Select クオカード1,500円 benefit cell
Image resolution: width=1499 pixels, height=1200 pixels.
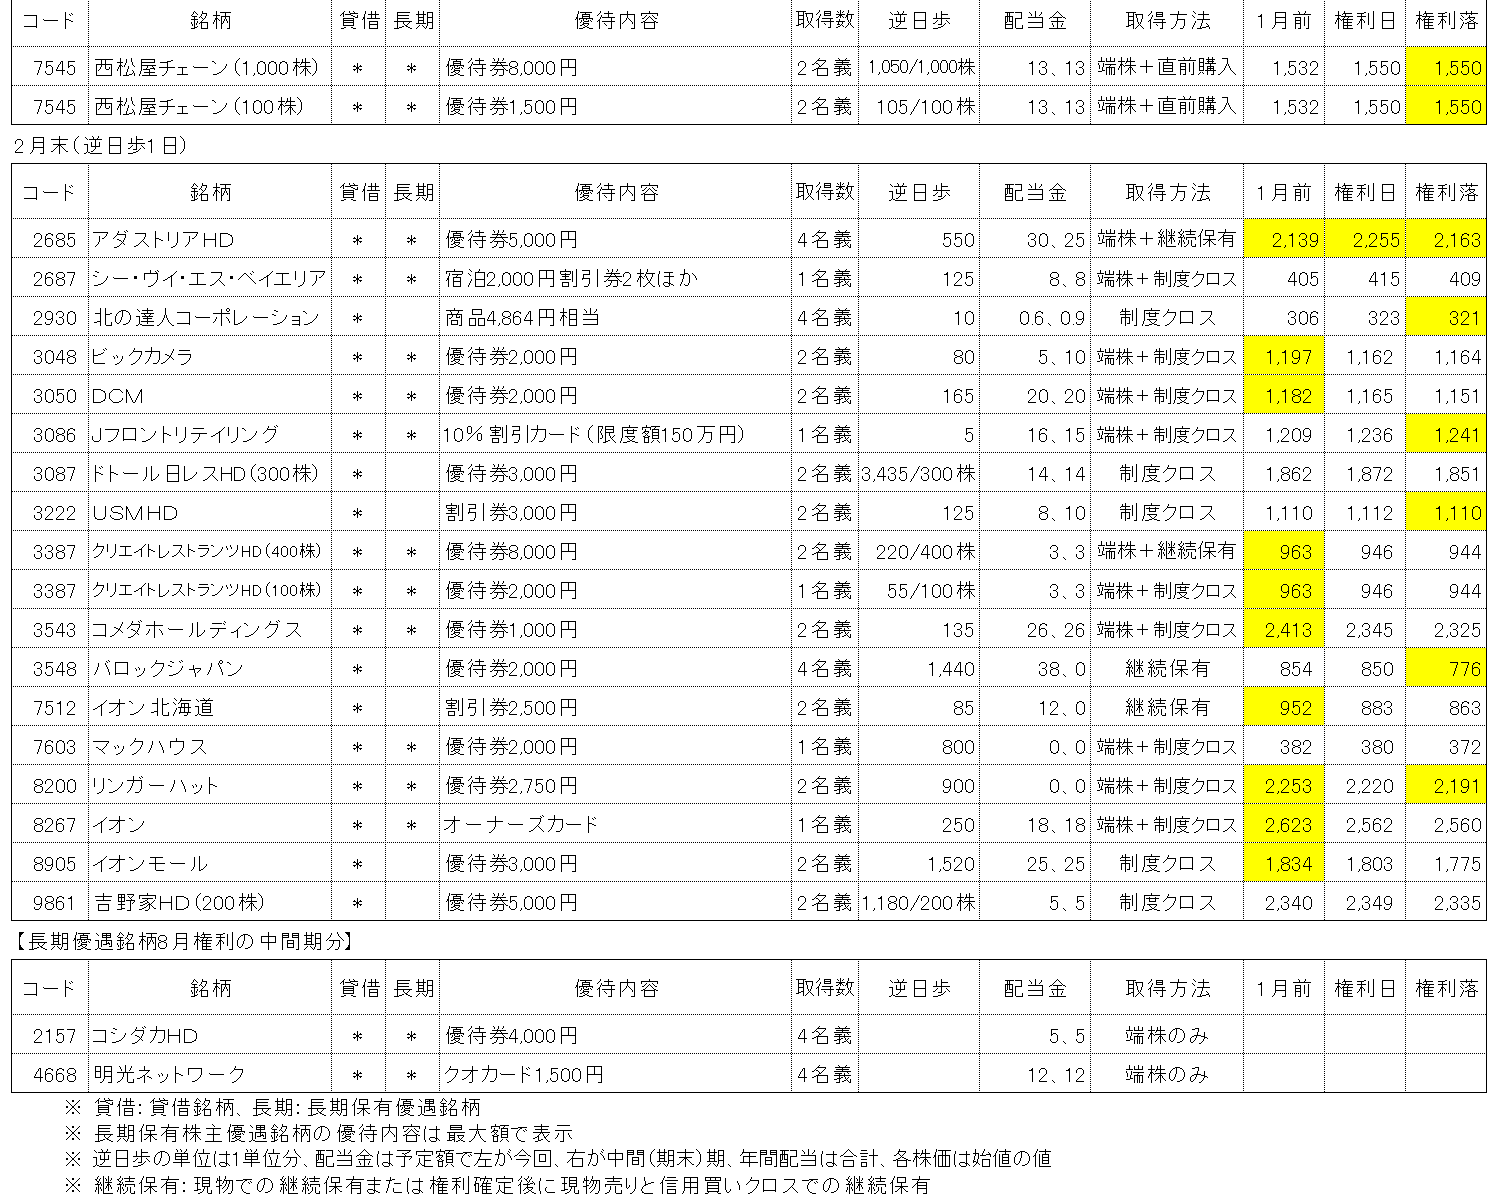click(x=615, y=1075)
